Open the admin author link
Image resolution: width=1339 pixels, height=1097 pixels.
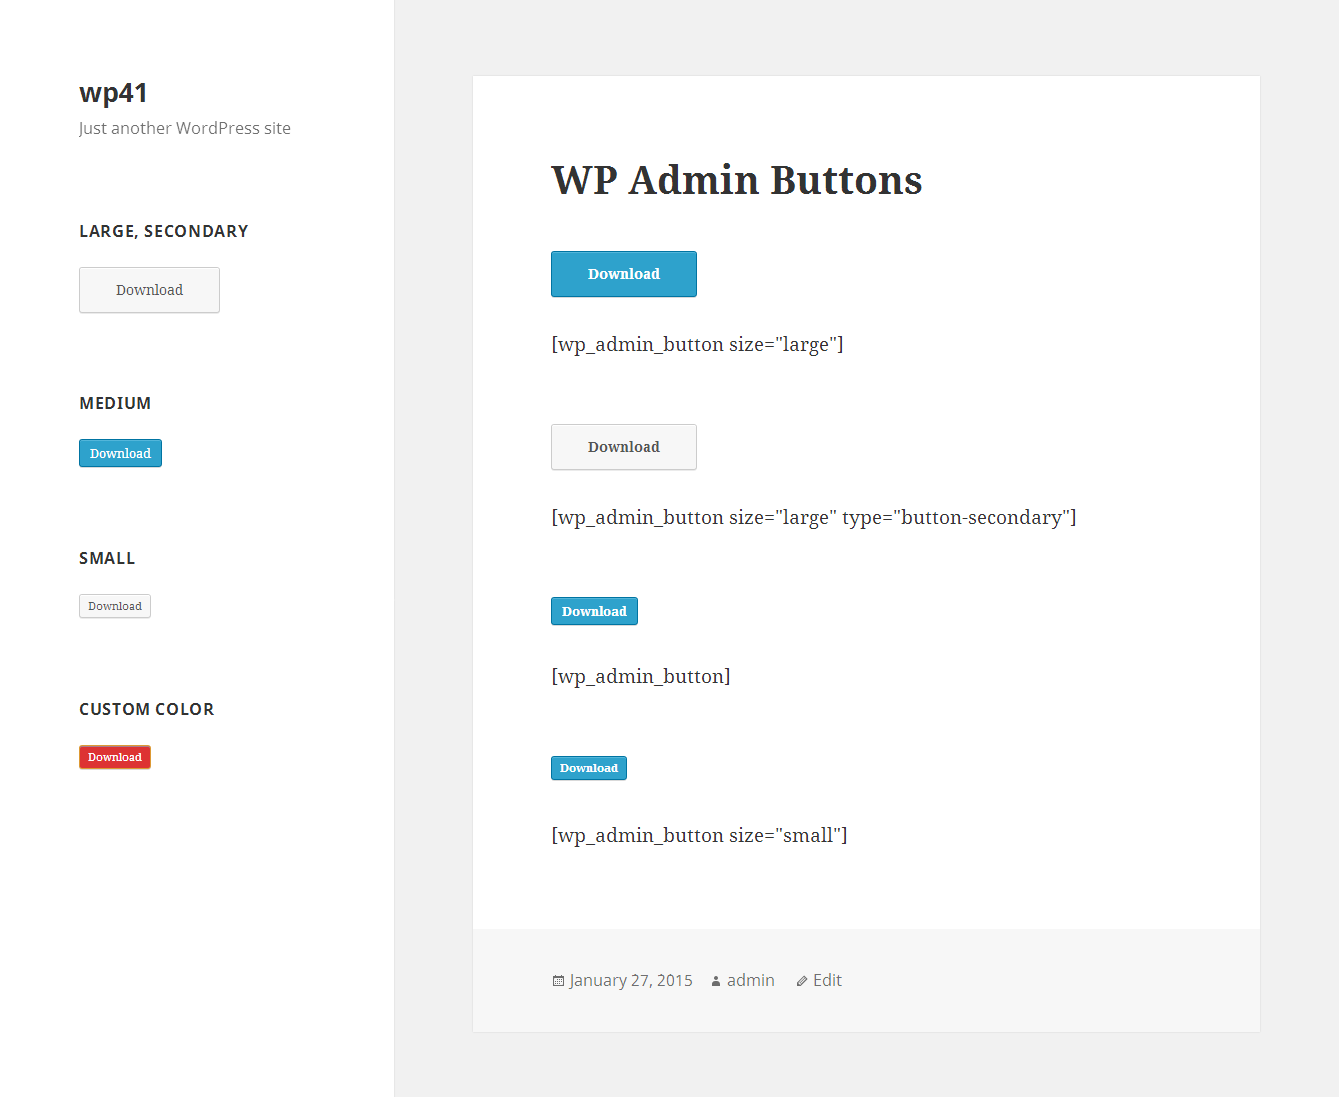click(x=751, y=980)
